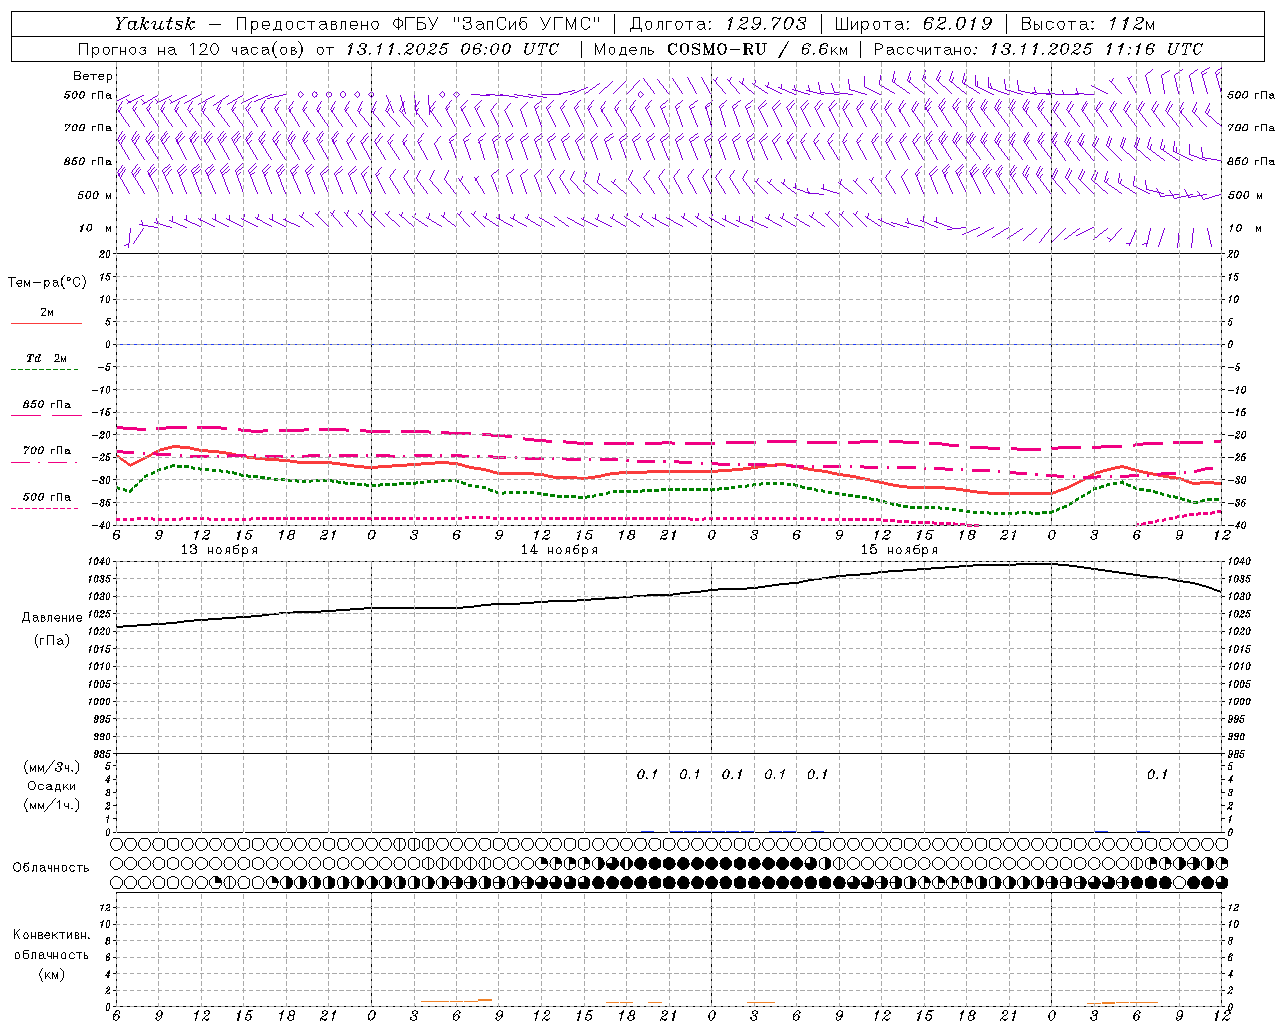Click the "Модель COSMO-RU / 6.6км" text
Screen dimensions: 1280x1024
(x=720, y=49)
